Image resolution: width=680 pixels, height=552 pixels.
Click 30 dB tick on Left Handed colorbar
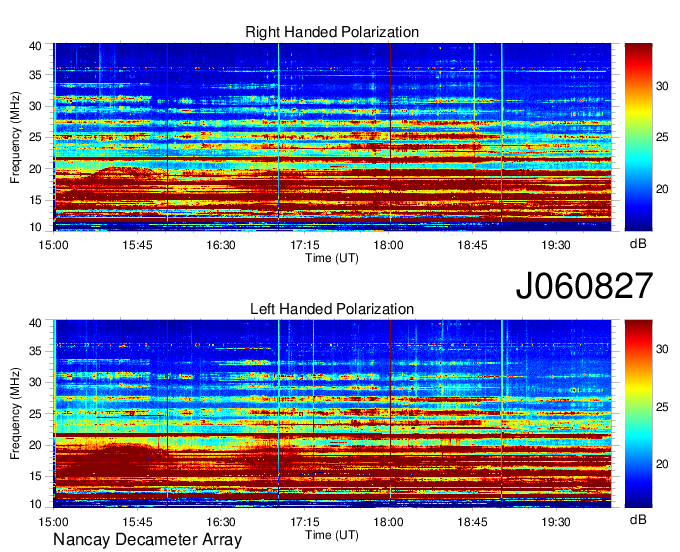pos(662,349)
